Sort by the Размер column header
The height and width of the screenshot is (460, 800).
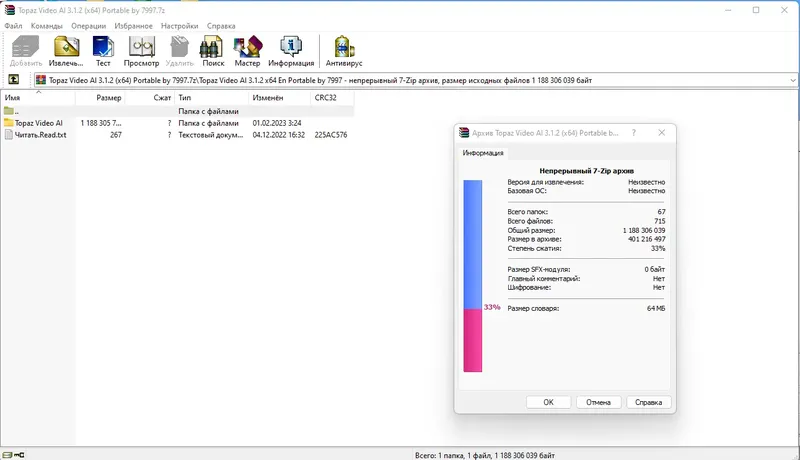click(101, 97)
